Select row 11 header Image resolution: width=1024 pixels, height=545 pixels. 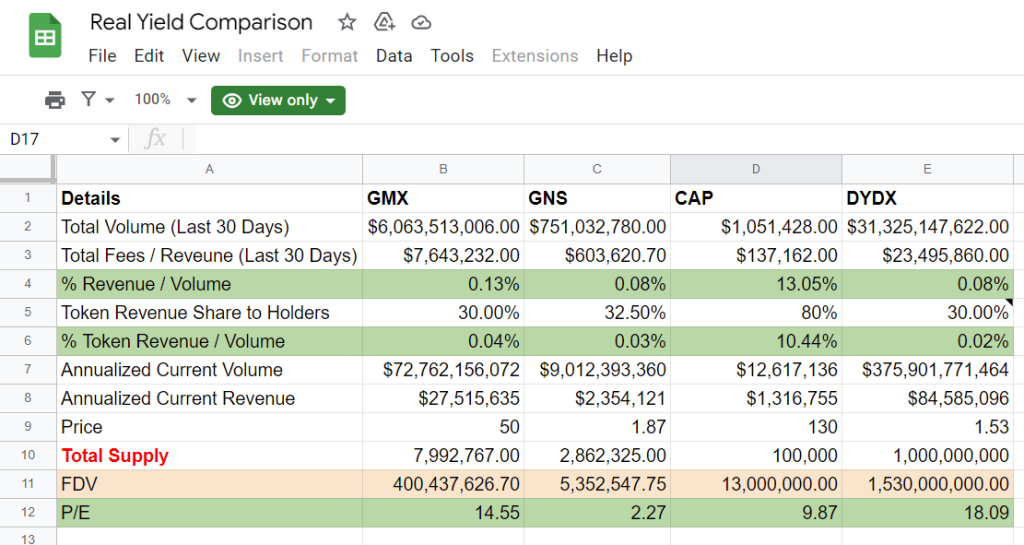click(27, 484)
